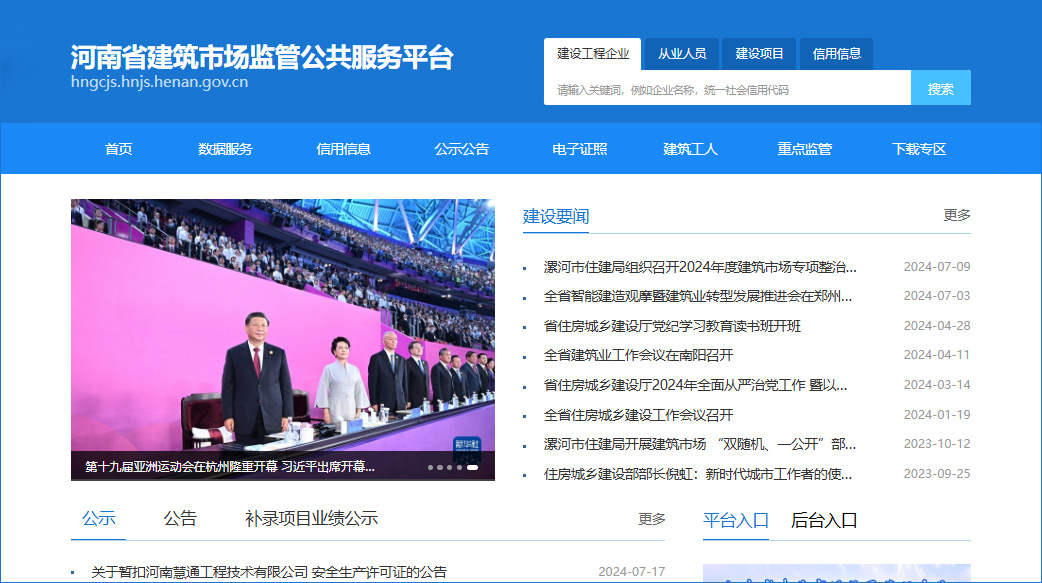
Task: Open the 数据服务 navigation menu
Action: tap(225, 149)
